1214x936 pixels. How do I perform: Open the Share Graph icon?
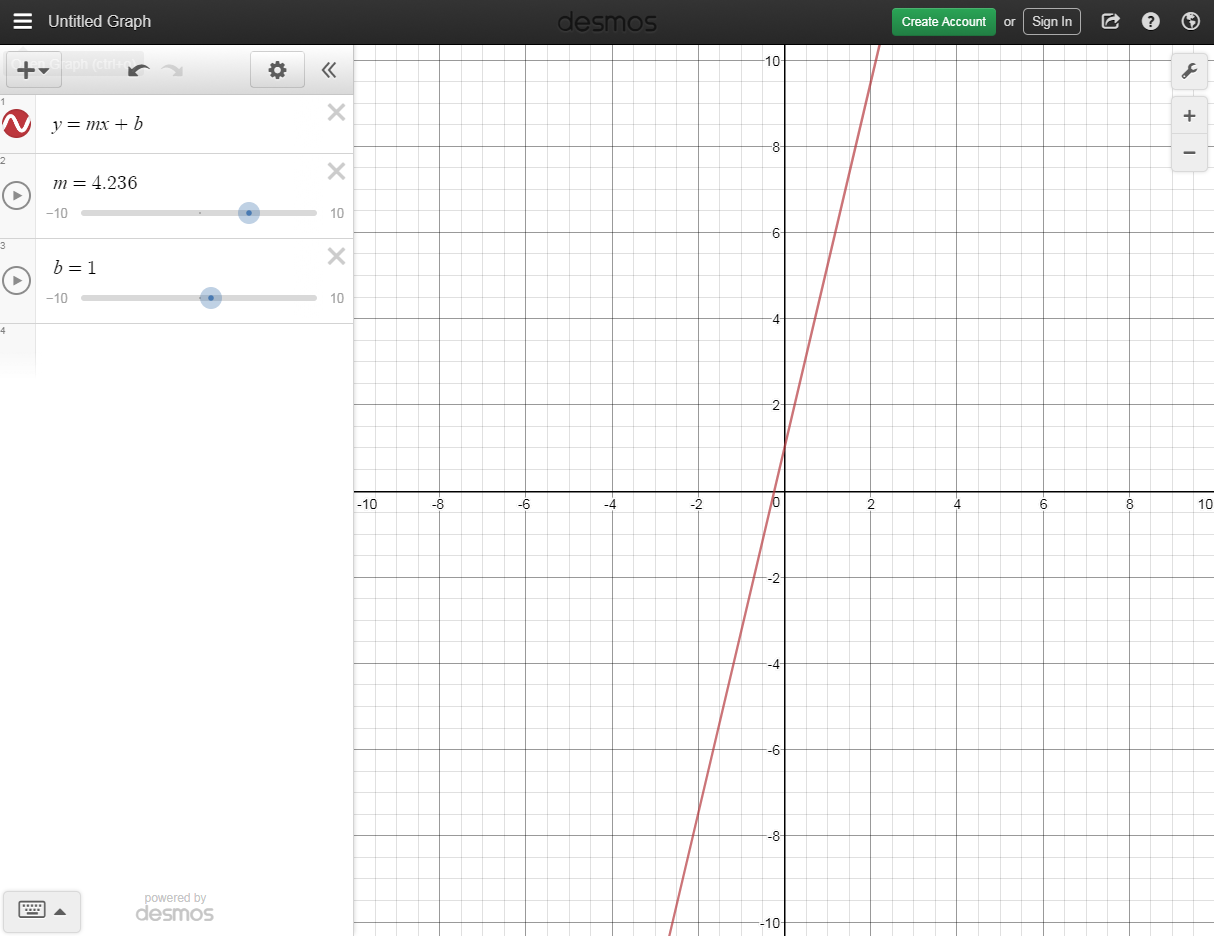tap(1110, 21)
